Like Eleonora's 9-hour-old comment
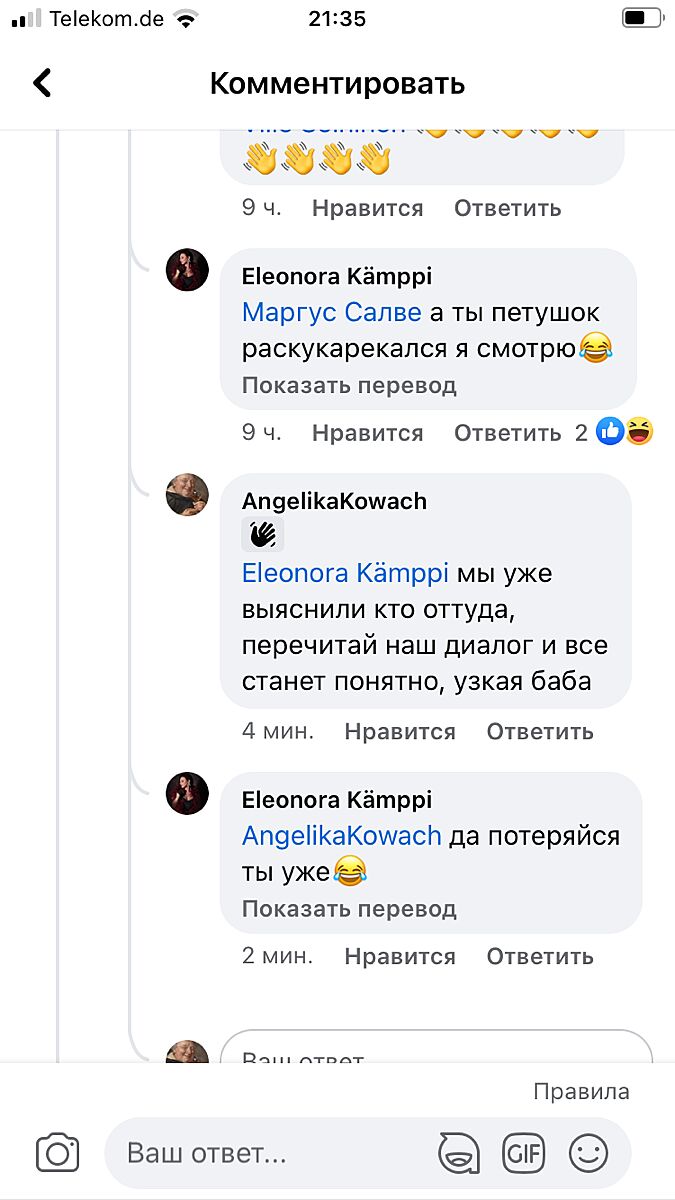This screenshot has height=1200, width=675. (x=367, y=433)
